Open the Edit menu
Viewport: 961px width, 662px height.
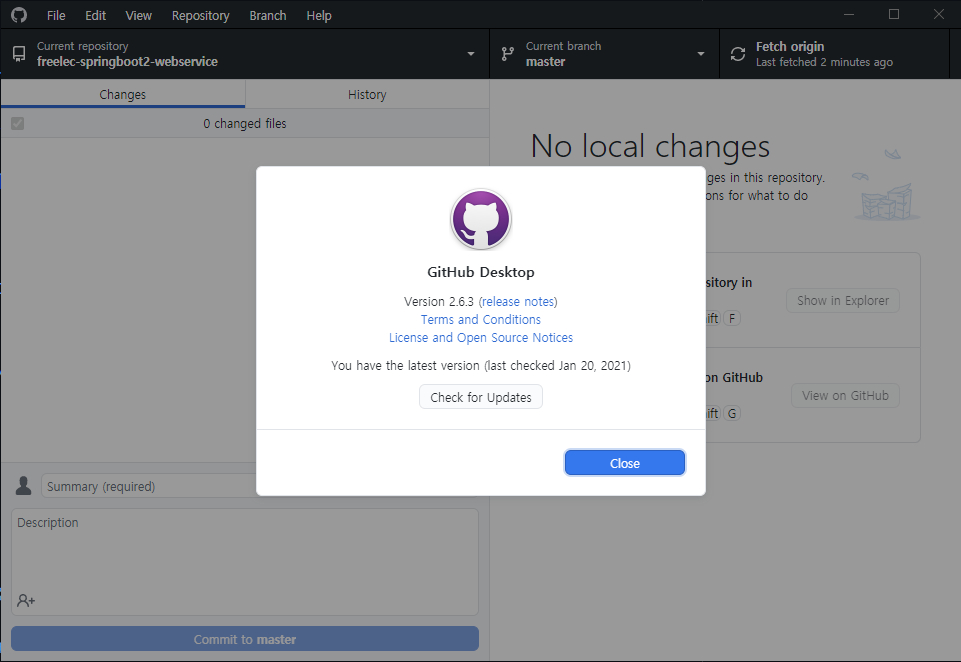pos(96,15)
